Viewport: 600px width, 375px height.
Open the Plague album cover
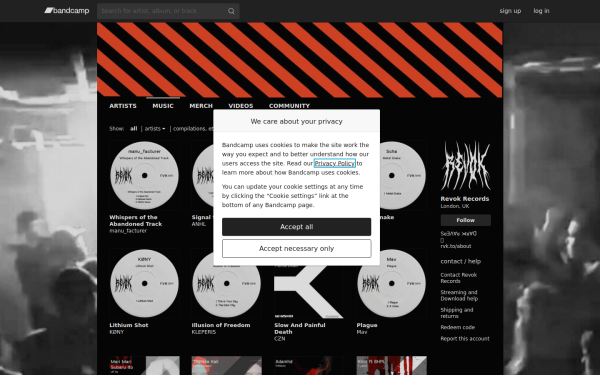tap(391, 284)
